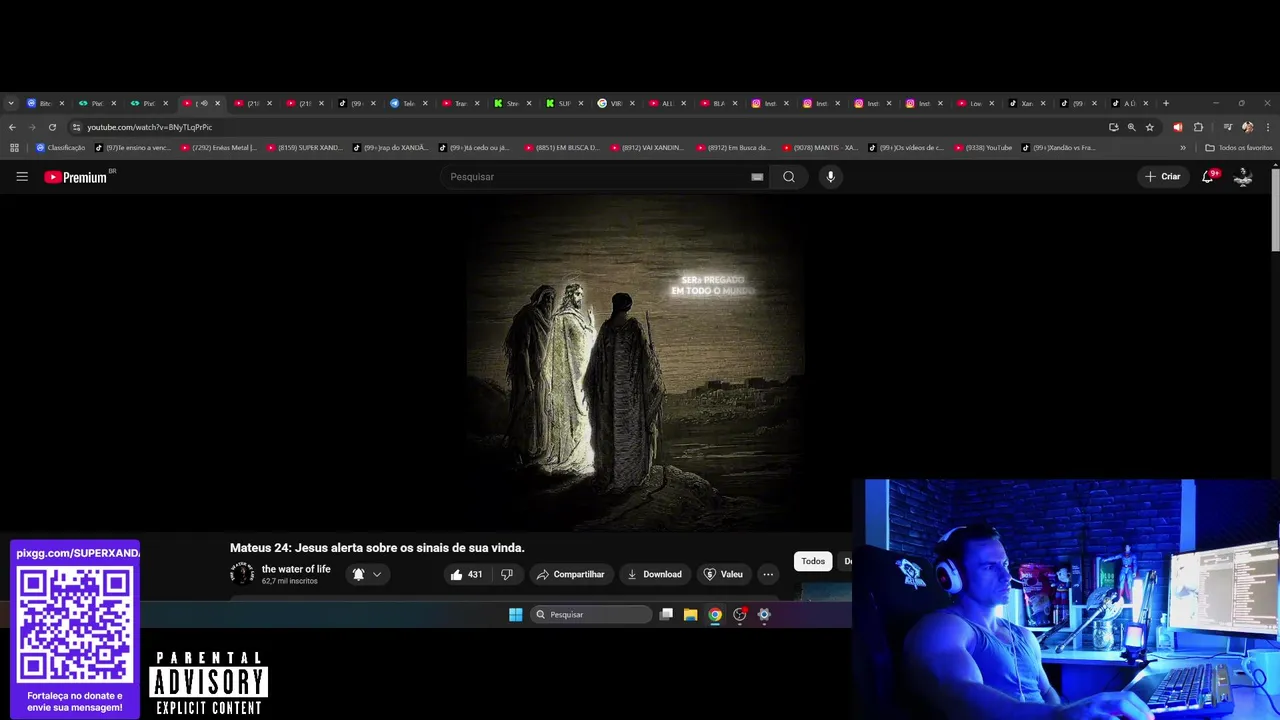Click the Compartilhar share button
The height and width of the screenshot is (720, 1280).
pos(570,574)
